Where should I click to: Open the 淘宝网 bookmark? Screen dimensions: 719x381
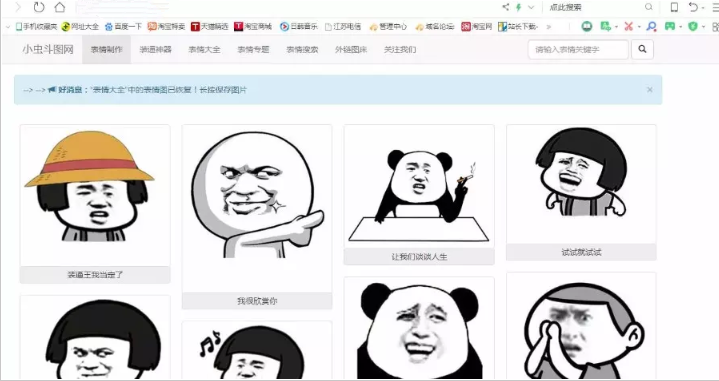[x=476, y=27]
